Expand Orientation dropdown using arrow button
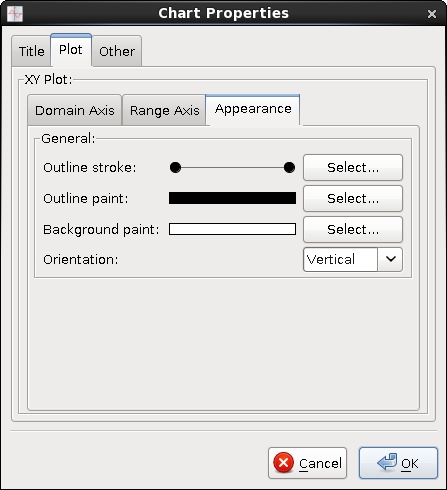The height and width of the screenshot is (490, 447). tap(390, 259)
